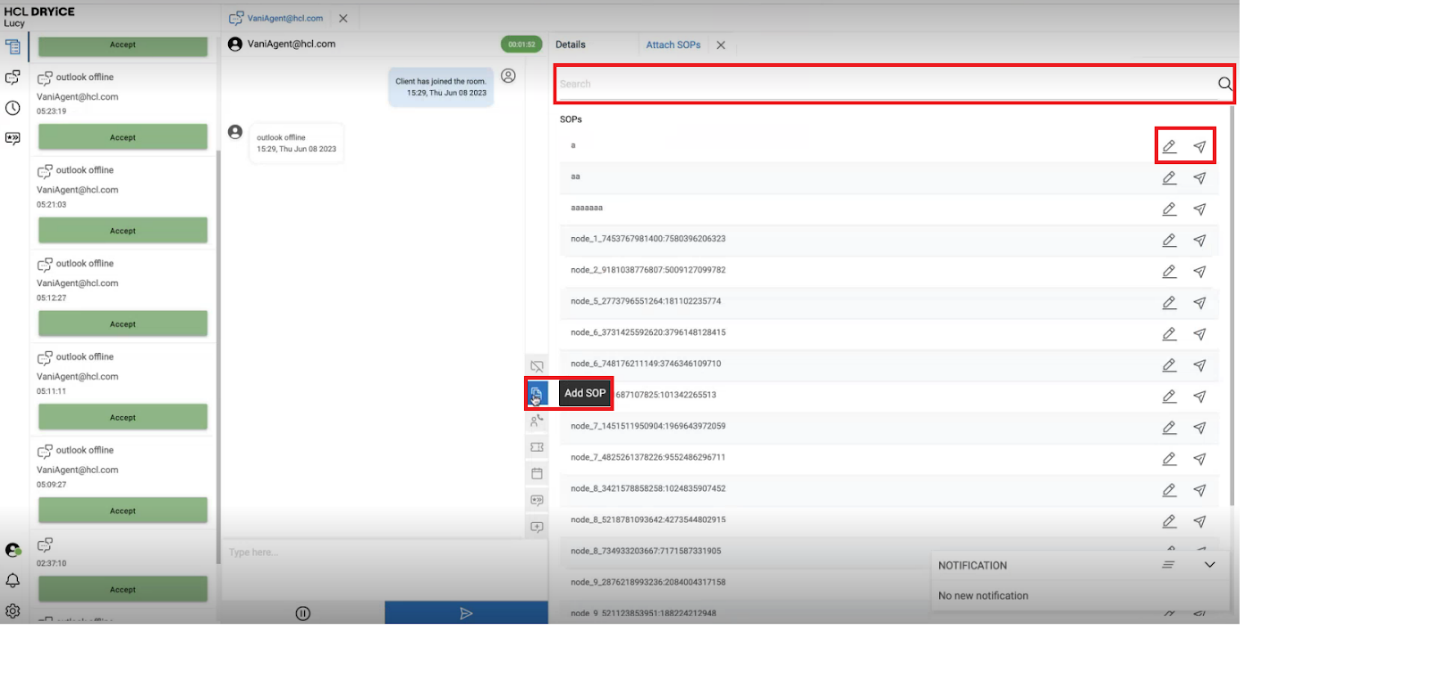1431x679 pixels.
Task: Send the SOP named aa
Action: [1200, 178]
